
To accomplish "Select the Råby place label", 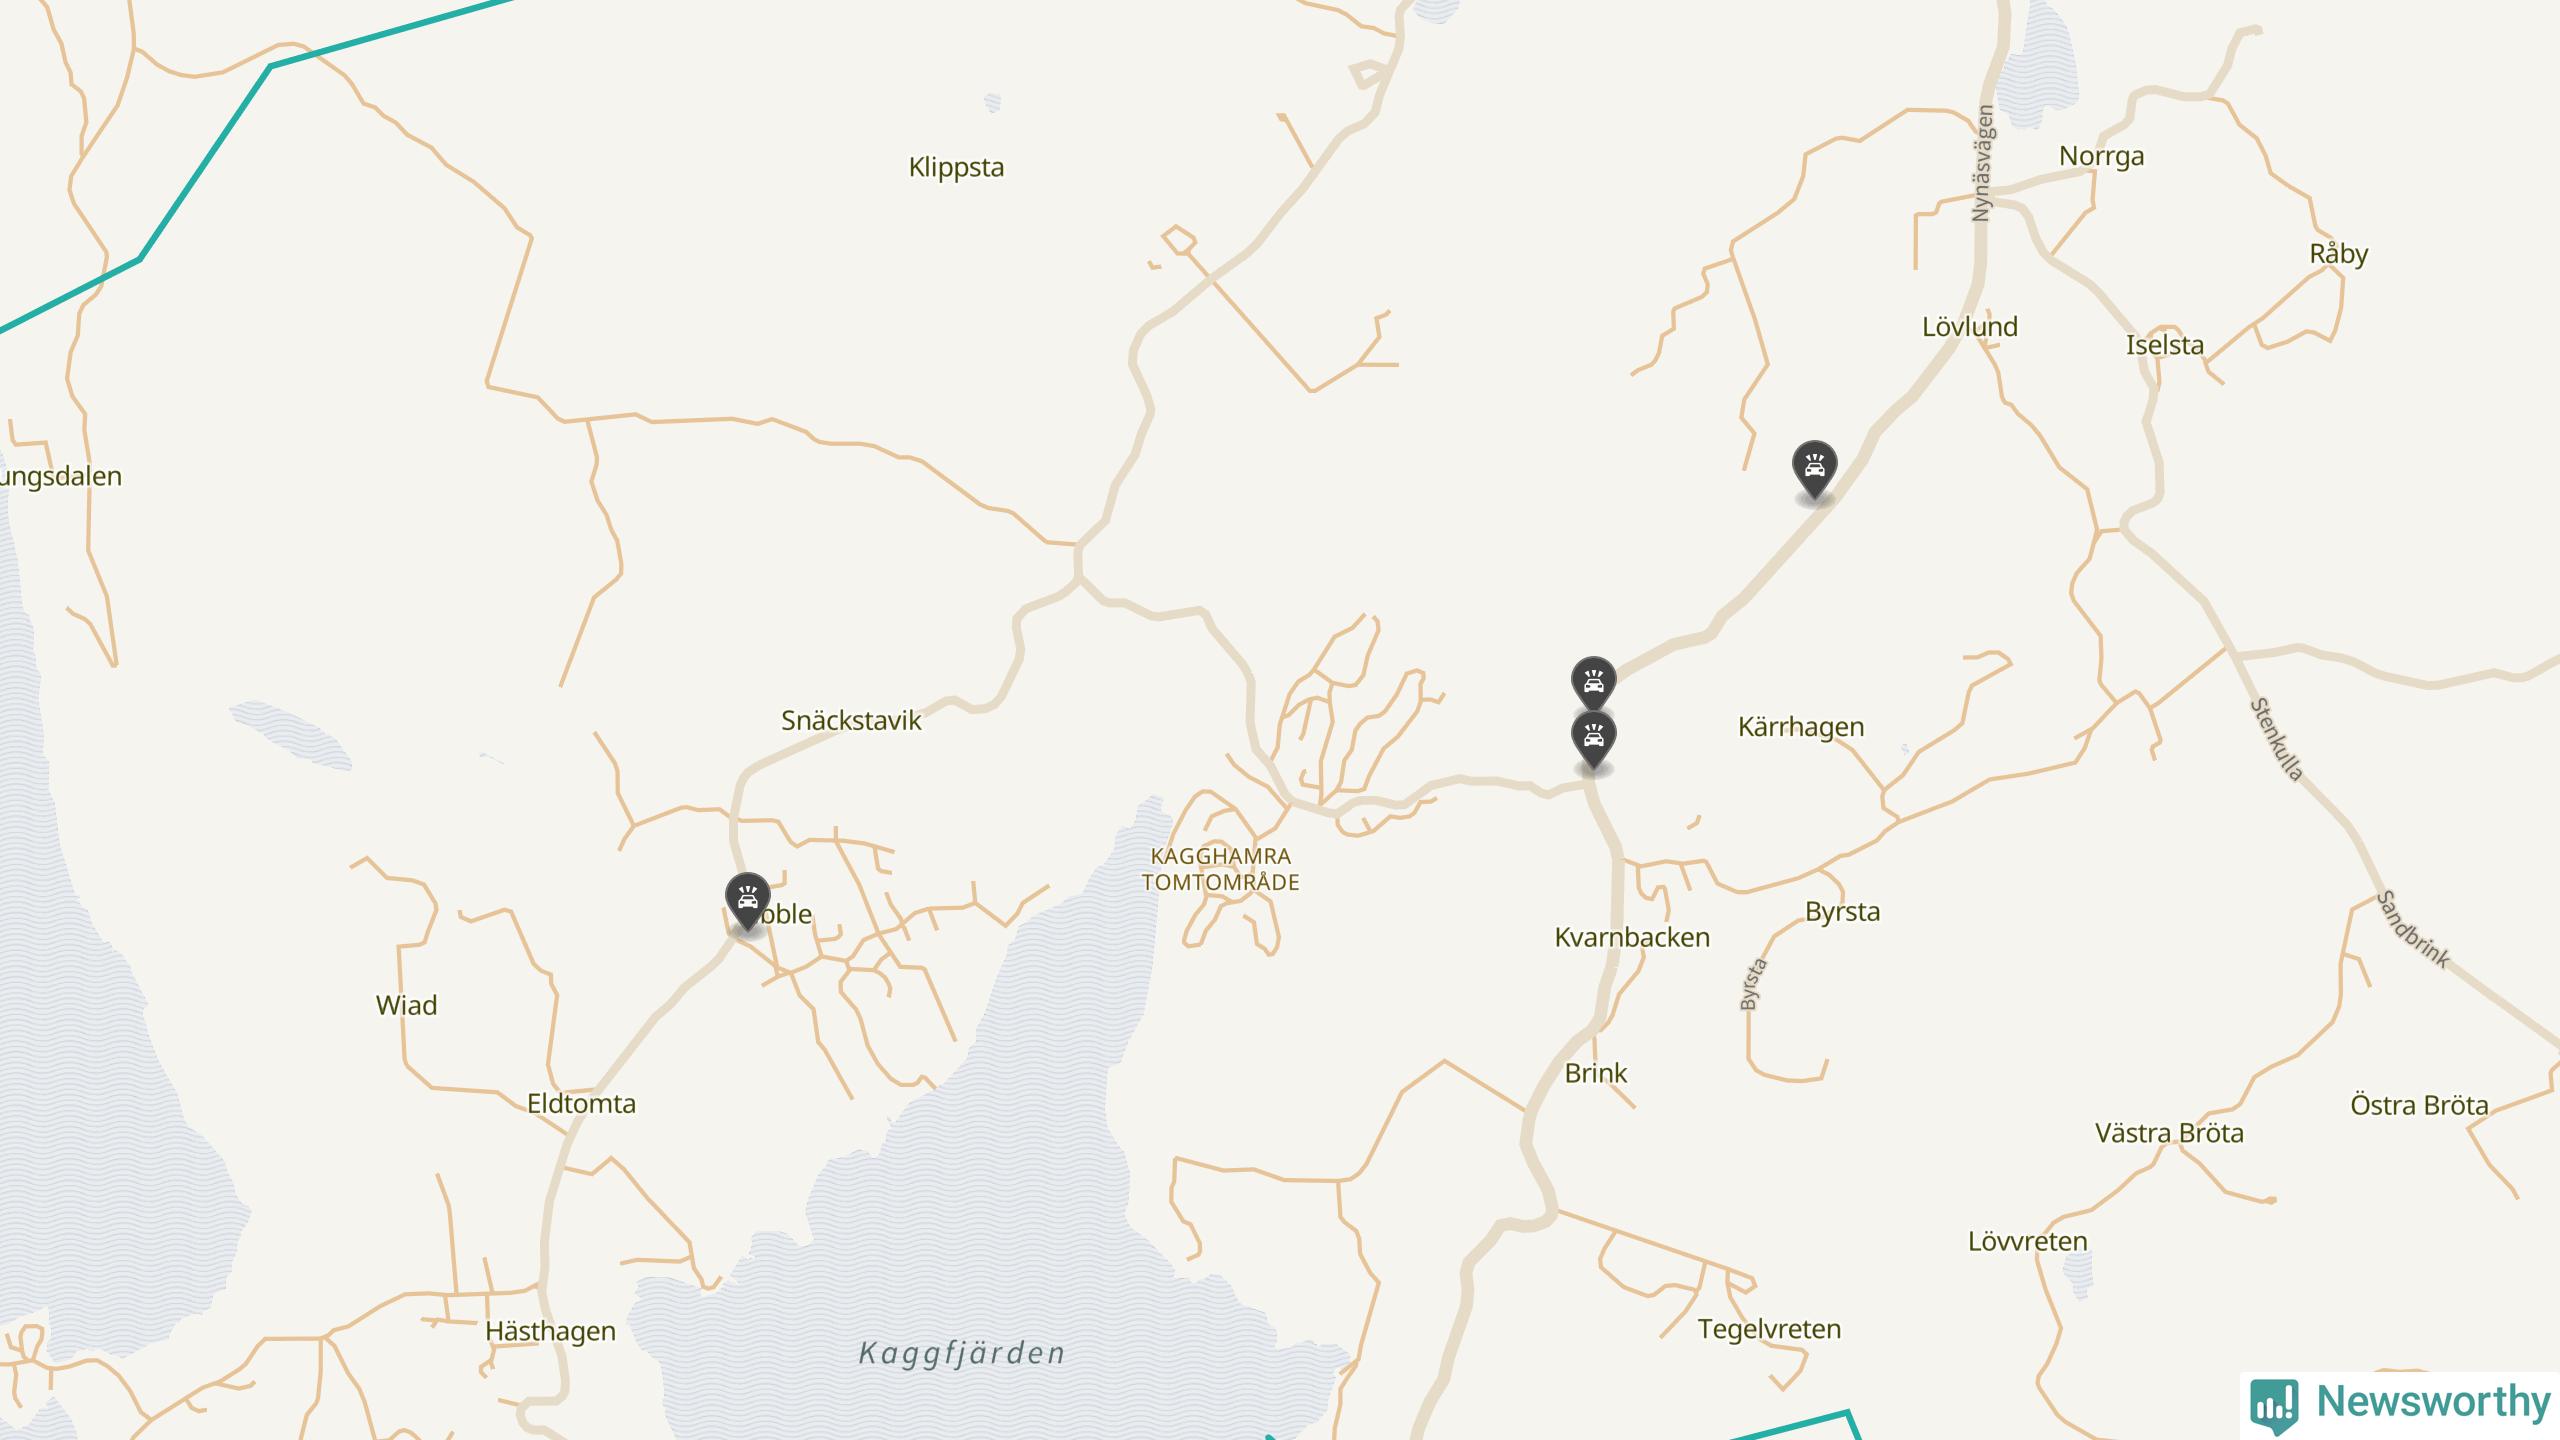I will [2338, 254].
